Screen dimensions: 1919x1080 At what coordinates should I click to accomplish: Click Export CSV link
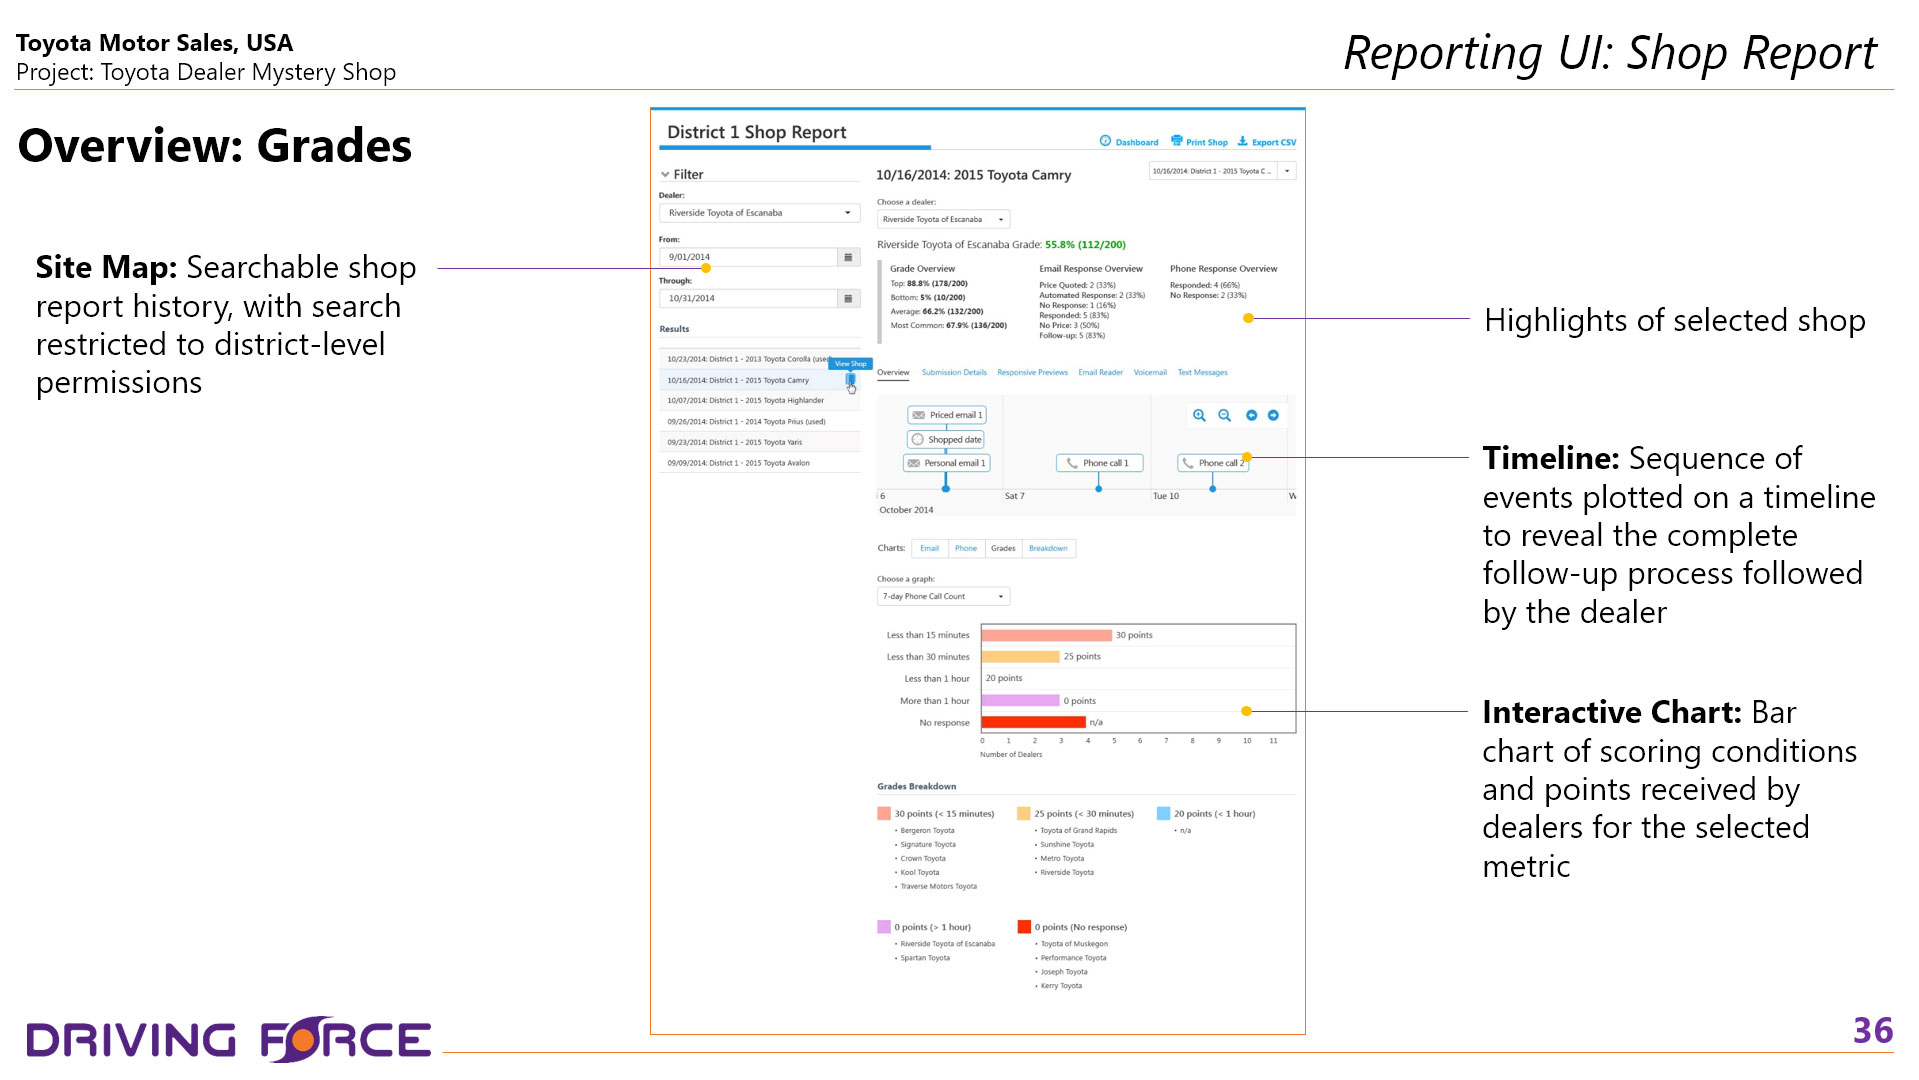(x=1267, y=142)
